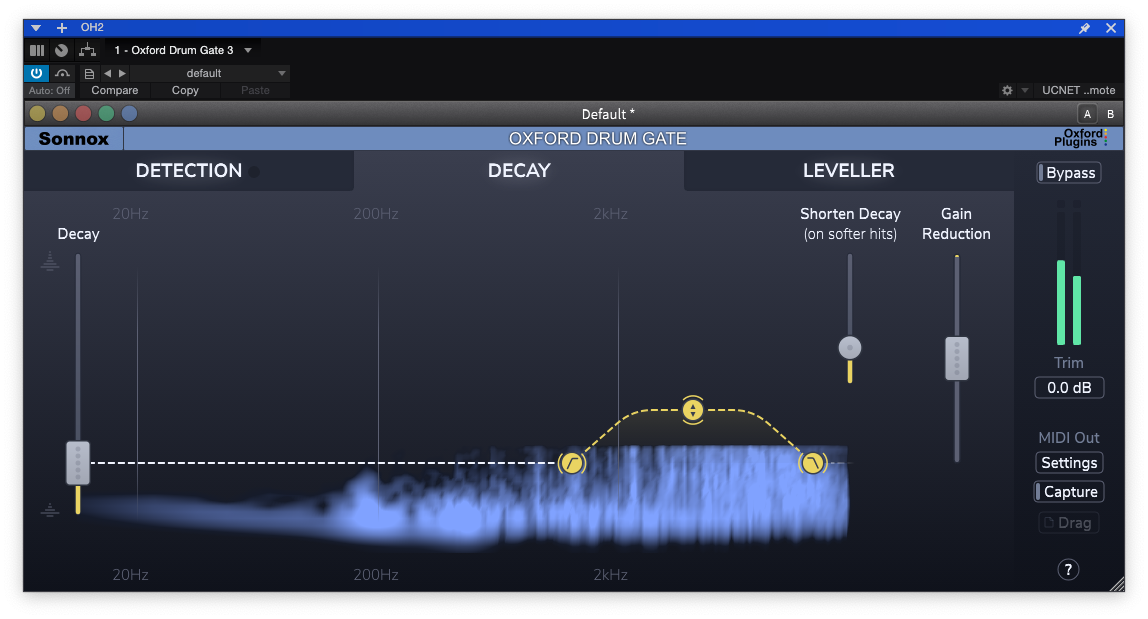Click the Sonnox logo
1148x619 pixels.
tap(74, 138)
